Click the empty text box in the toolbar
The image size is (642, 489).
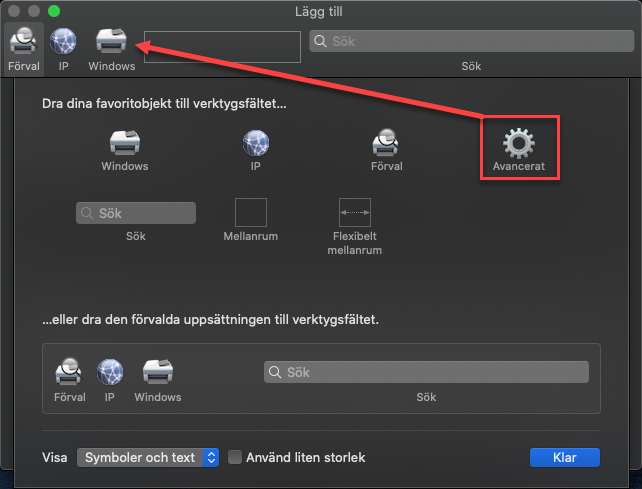(222, 46)
